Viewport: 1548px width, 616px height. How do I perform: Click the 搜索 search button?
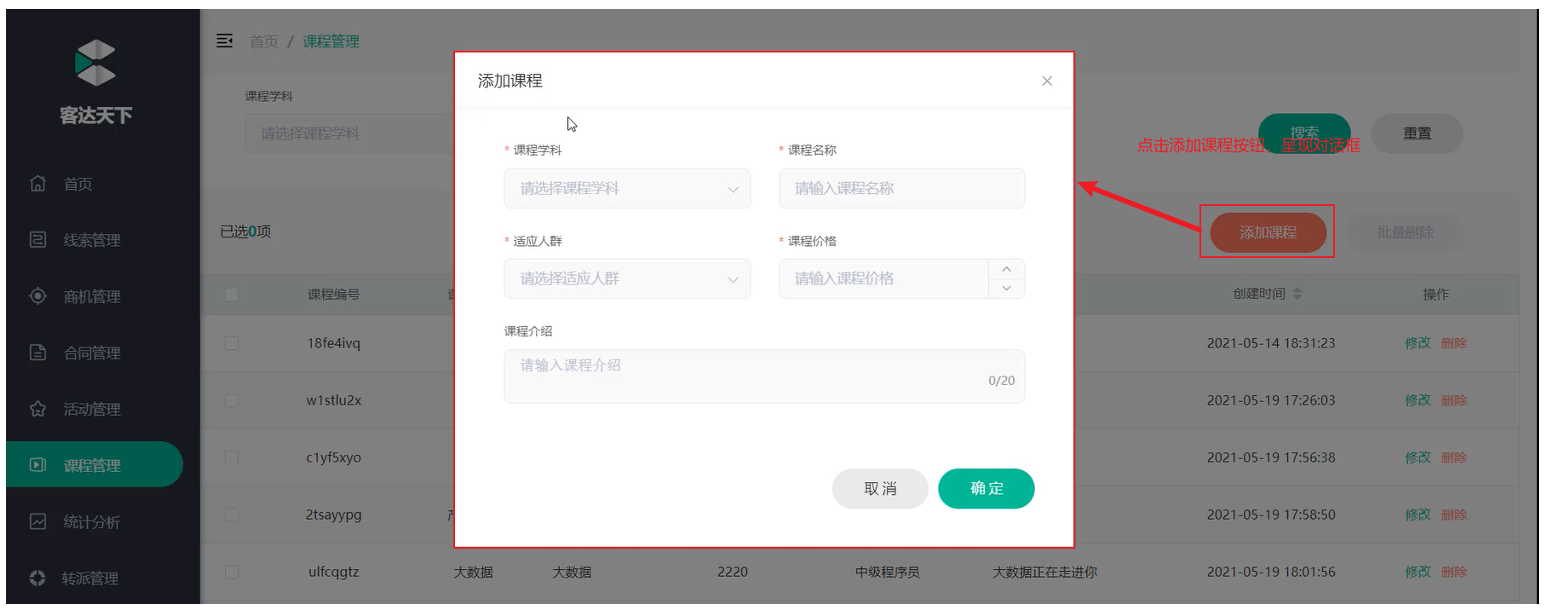pos(1304,133)
